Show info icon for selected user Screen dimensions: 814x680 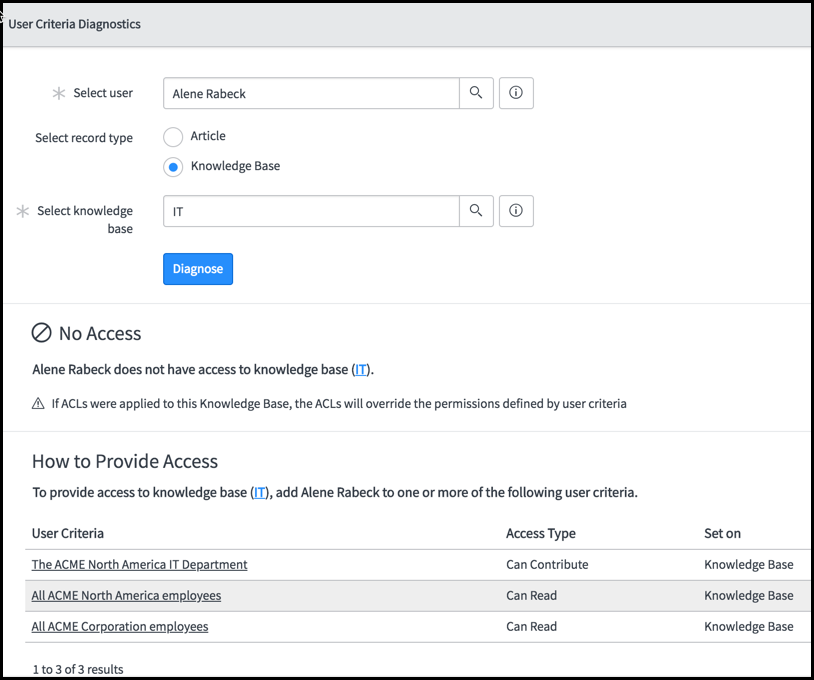click(516, 93)
